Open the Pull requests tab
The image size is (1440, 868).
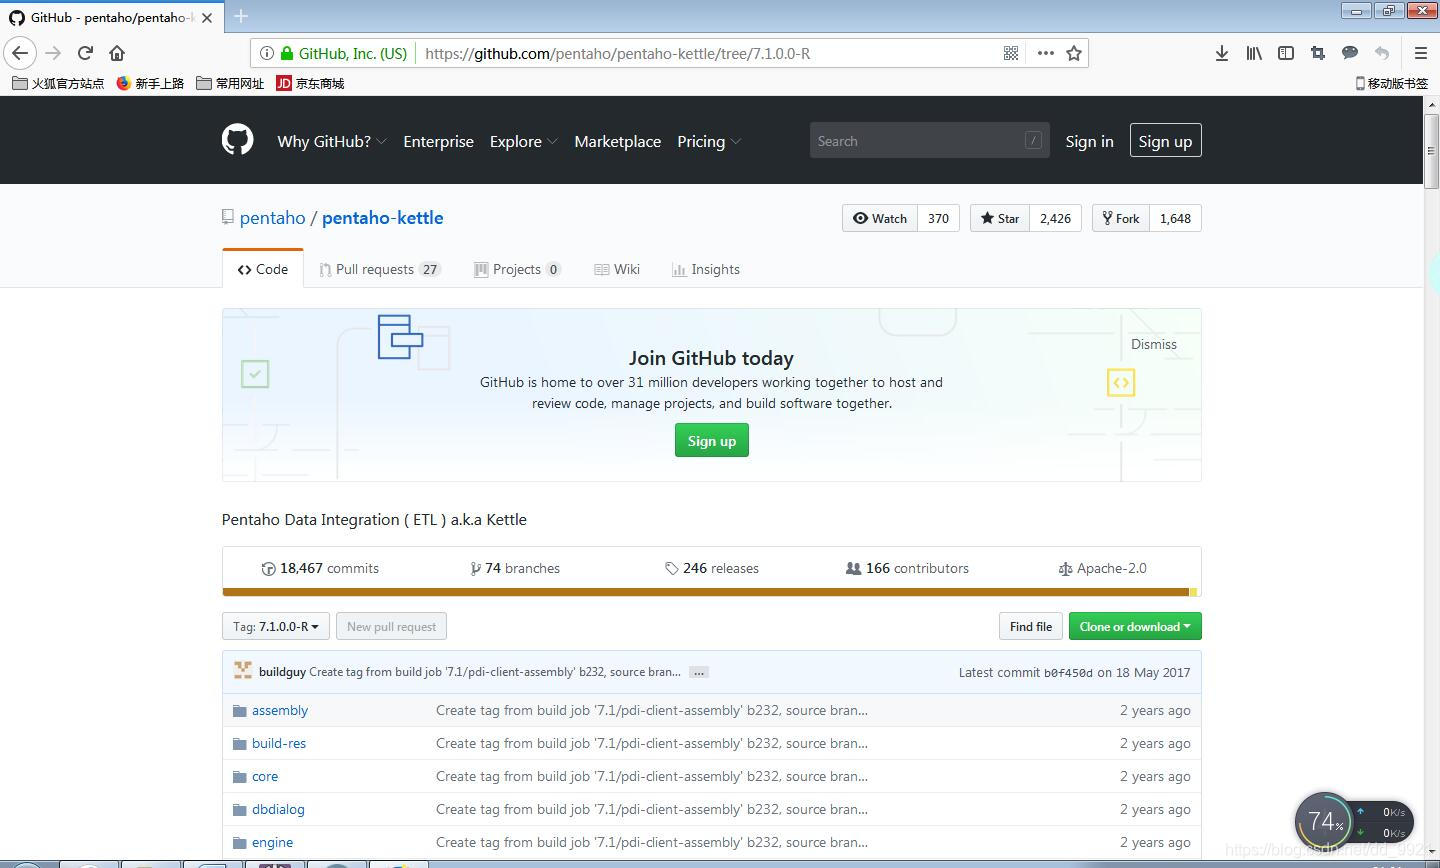point(380,269)
